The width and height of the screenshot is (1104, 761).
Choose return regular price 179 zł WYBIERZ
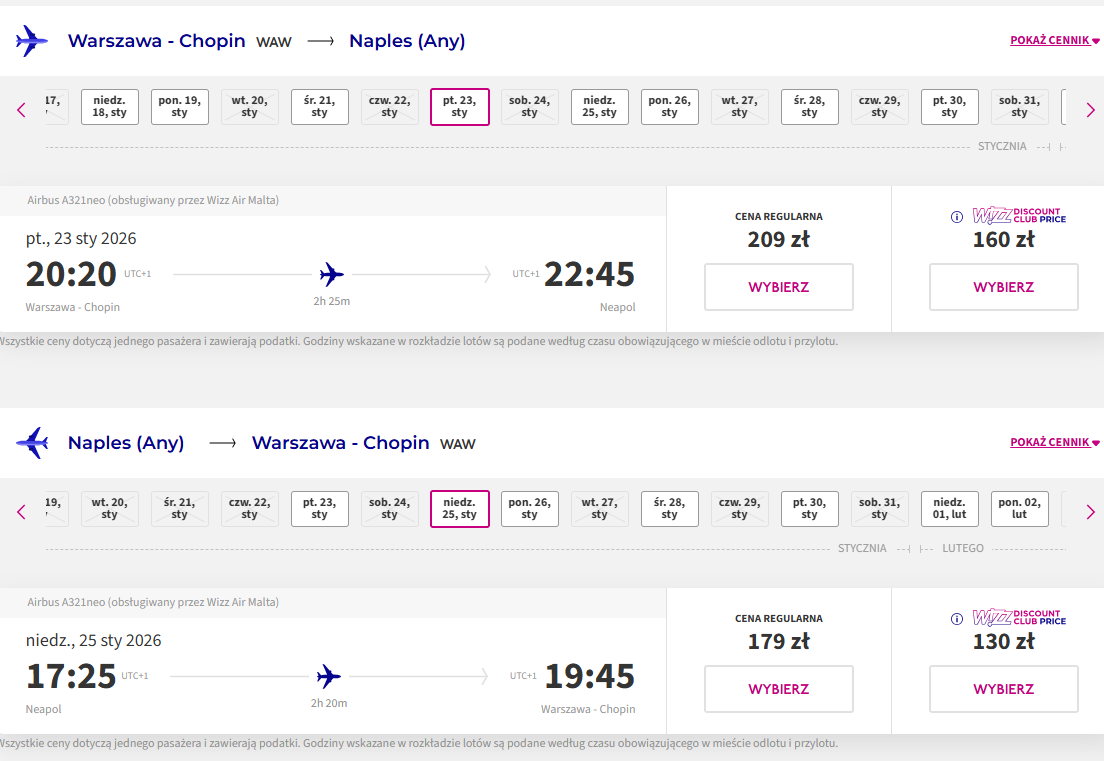point(779,689)
